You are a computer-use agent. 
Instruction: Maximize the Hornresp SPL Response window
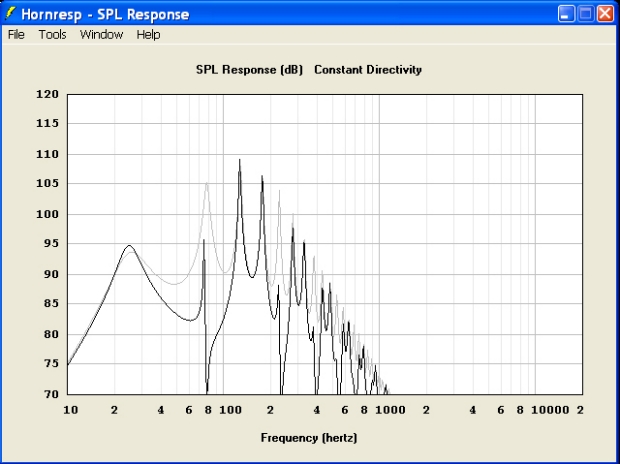(x=586, y=14)
